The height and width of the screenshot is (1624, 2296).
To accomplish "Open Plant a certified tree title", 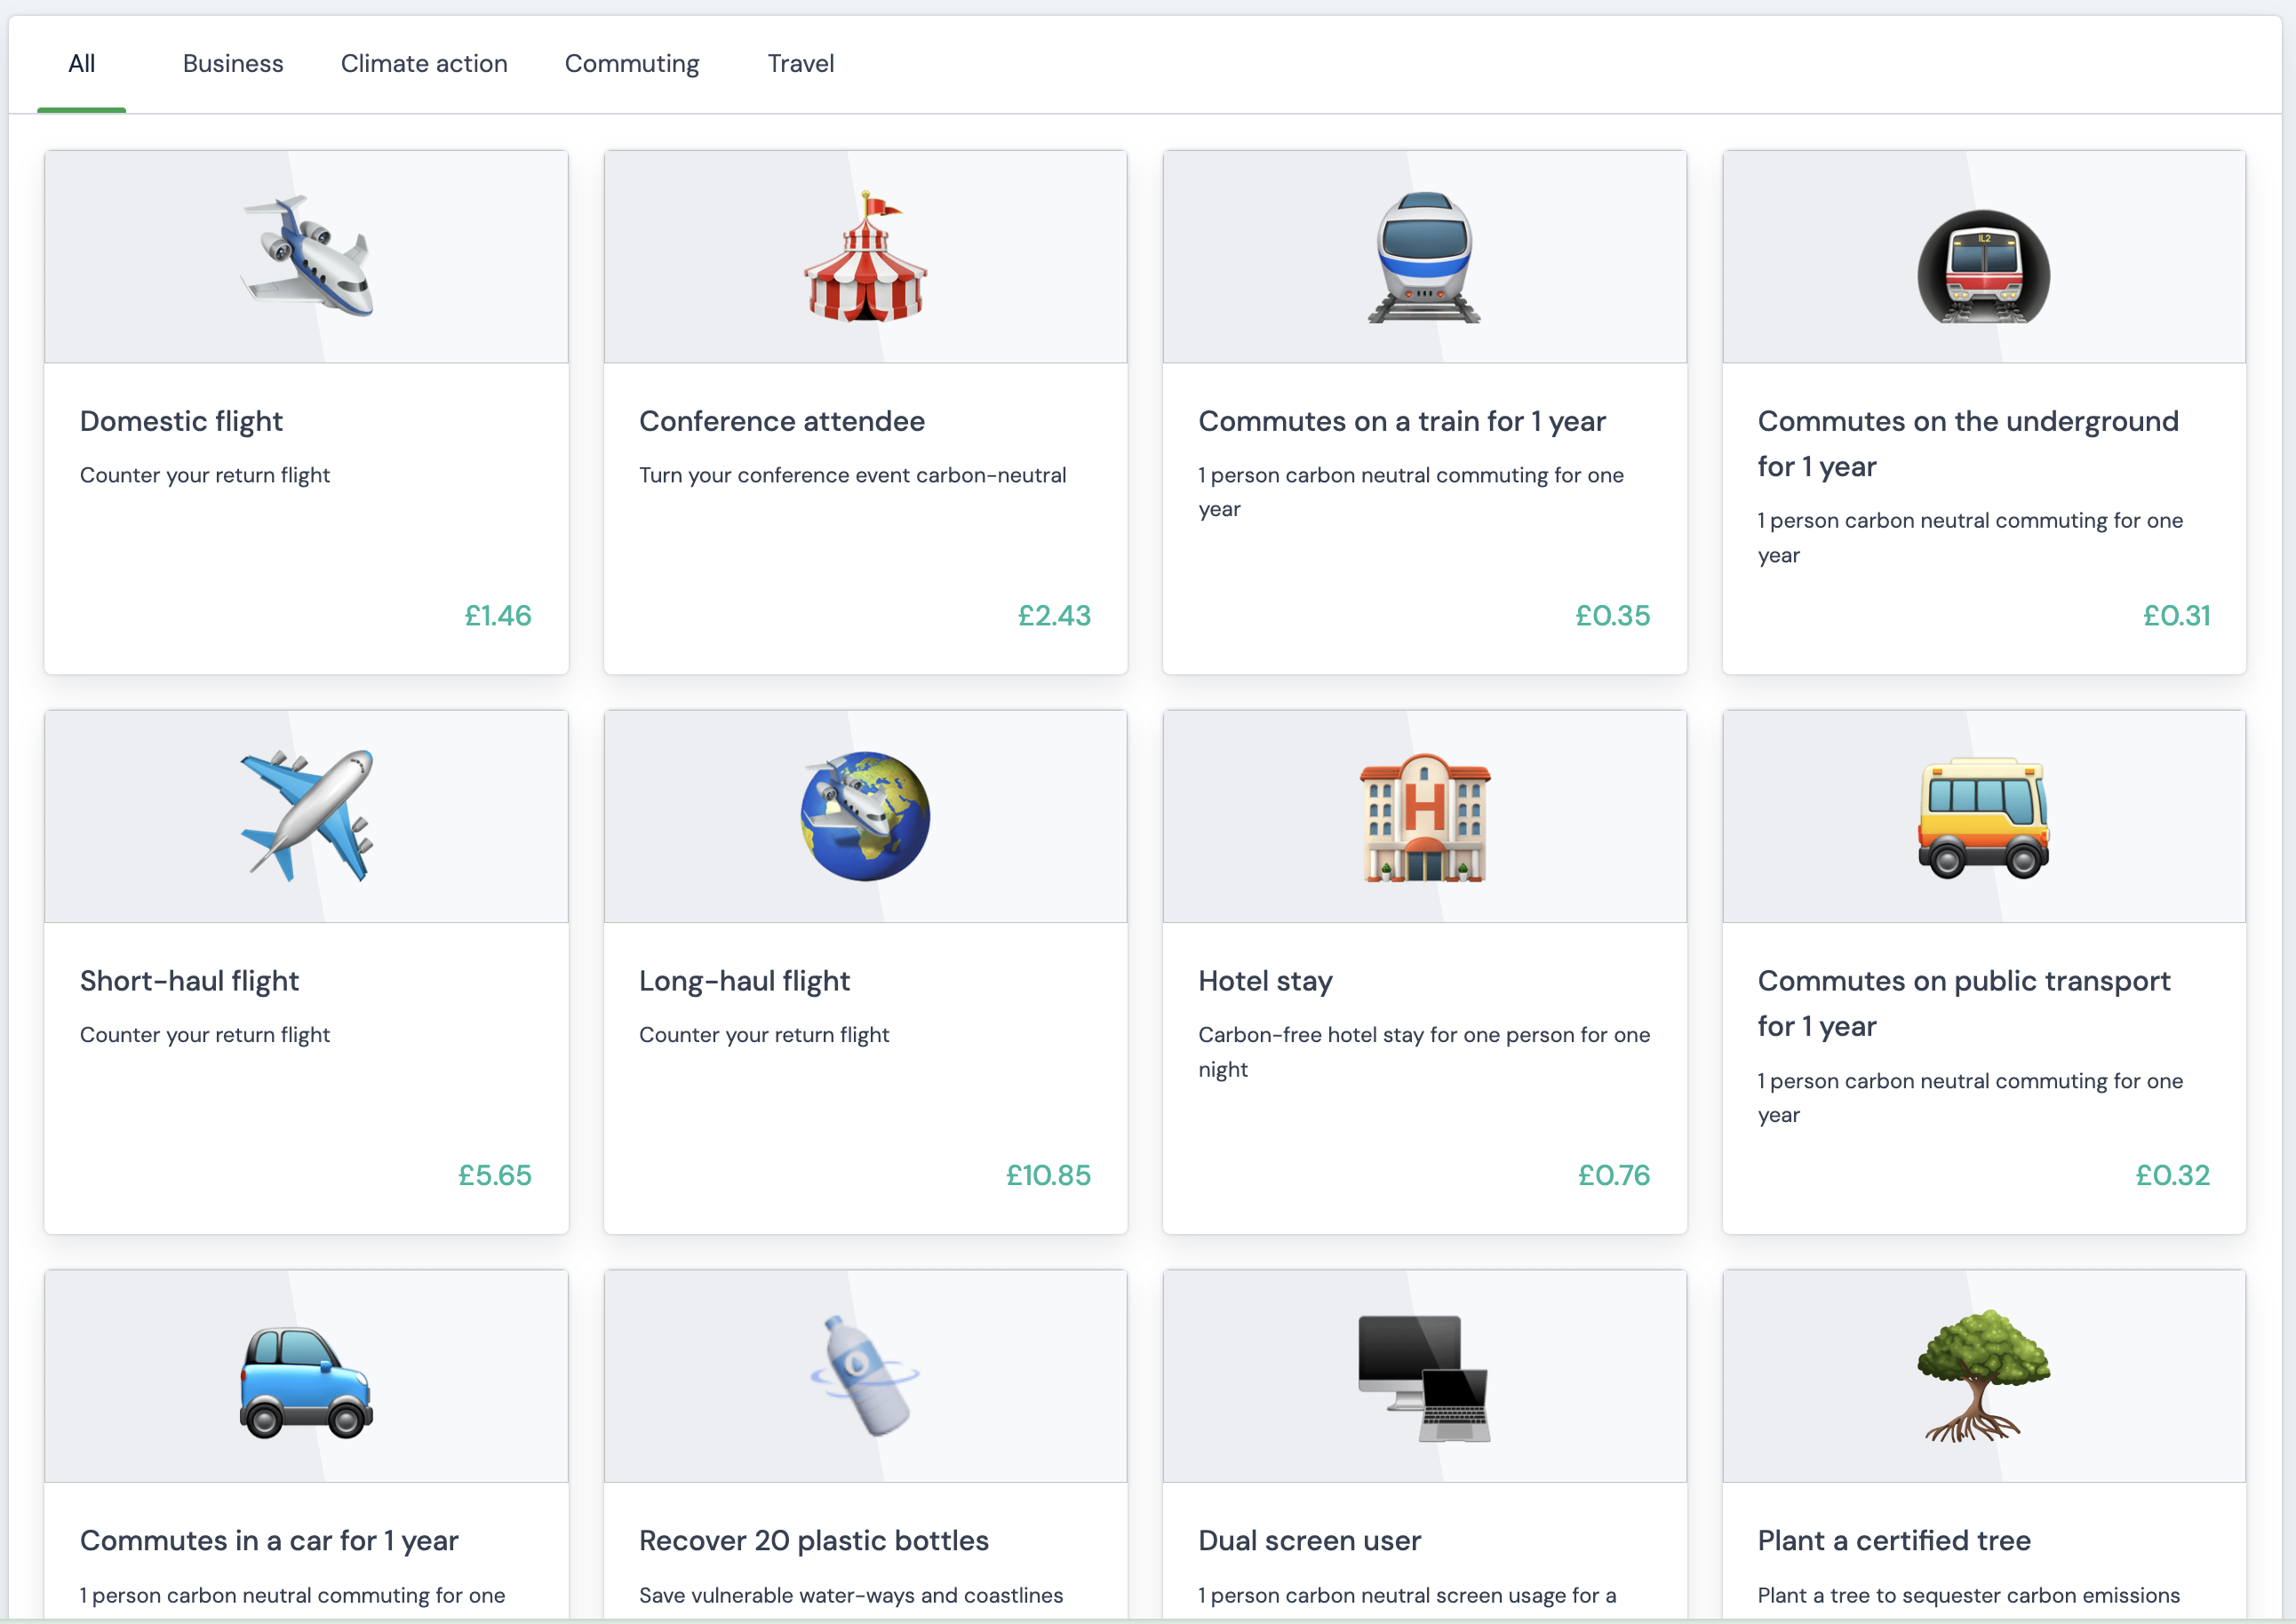I will [1894, 1540].
